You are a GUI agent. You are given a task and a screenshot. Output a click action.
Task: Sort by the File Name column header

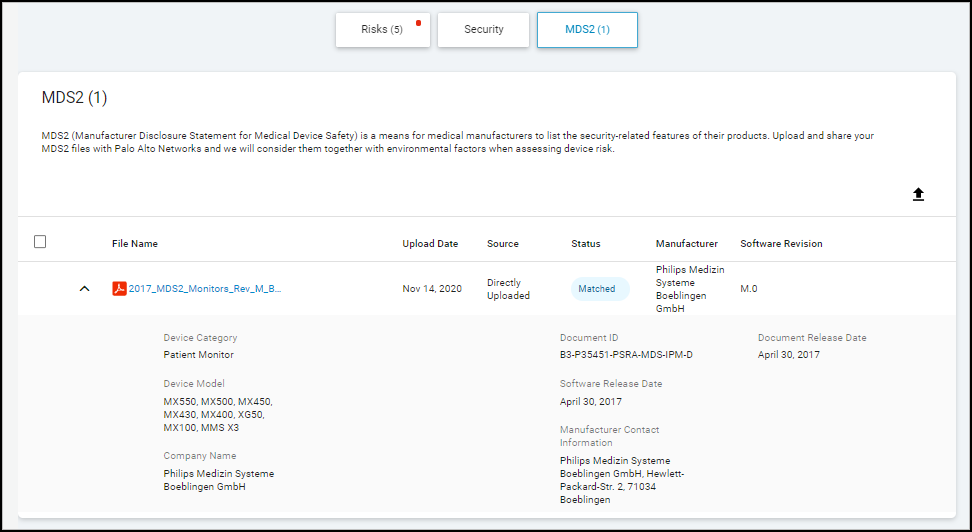[134, 244]
